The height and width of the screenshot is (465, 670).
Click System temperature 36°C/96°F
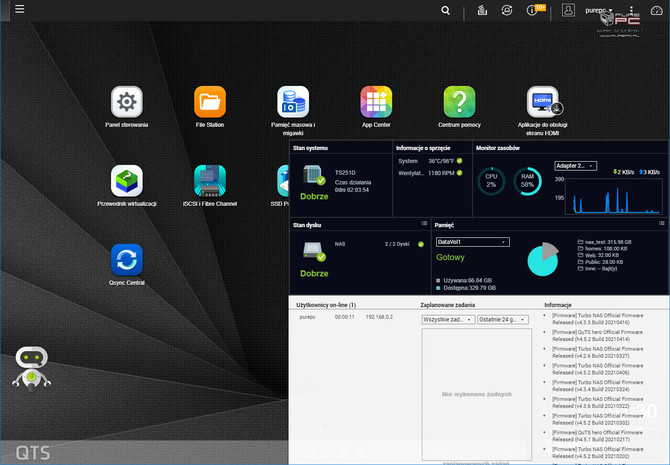coord(441,161)
